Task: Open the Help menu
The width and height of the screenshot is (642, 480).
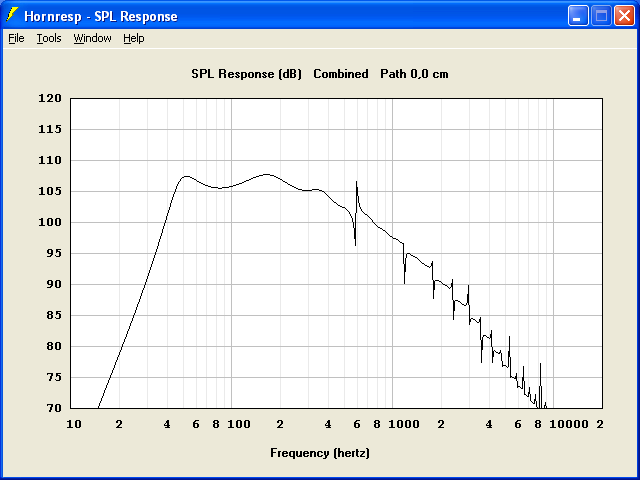Action: 133,38
